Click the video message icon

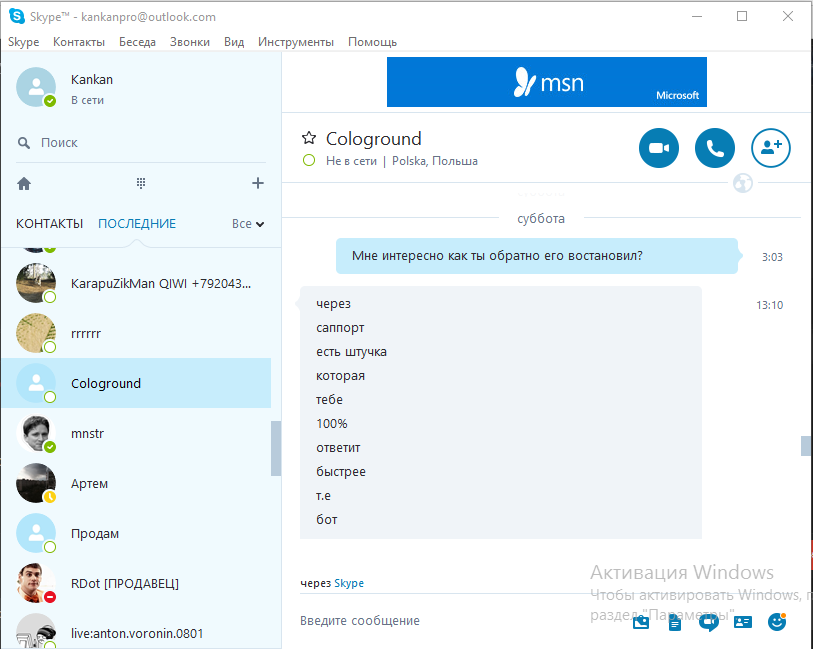click(x=708, y=622)
